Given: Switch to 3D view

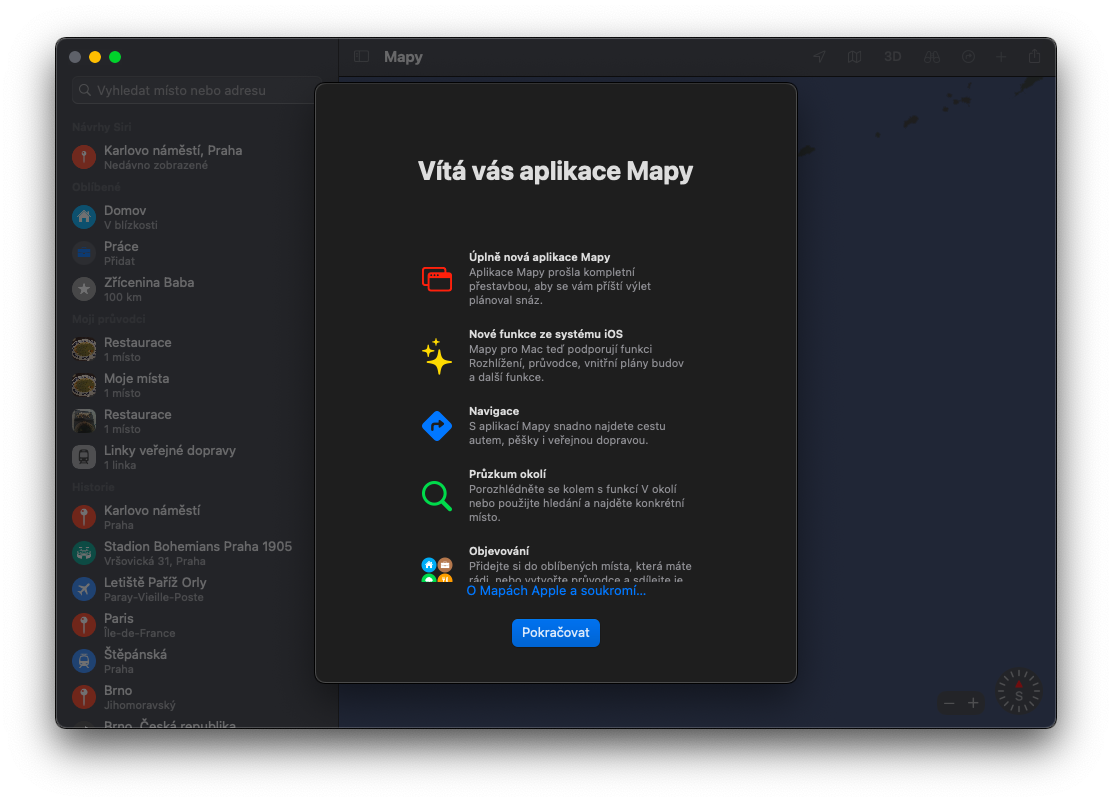Looking at the screenshot, I should coord(892,57).
